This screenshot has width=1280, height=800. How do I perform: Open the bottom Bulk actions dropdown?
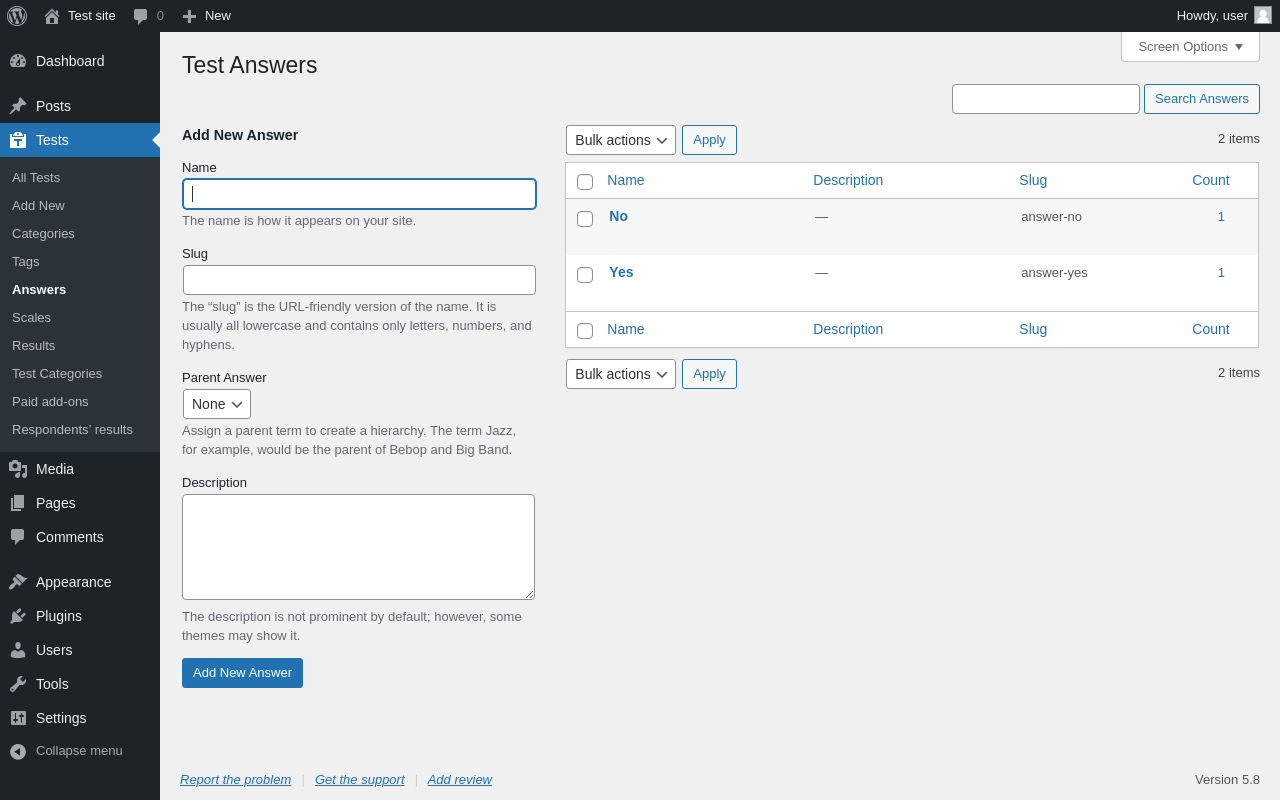[621, 374]
